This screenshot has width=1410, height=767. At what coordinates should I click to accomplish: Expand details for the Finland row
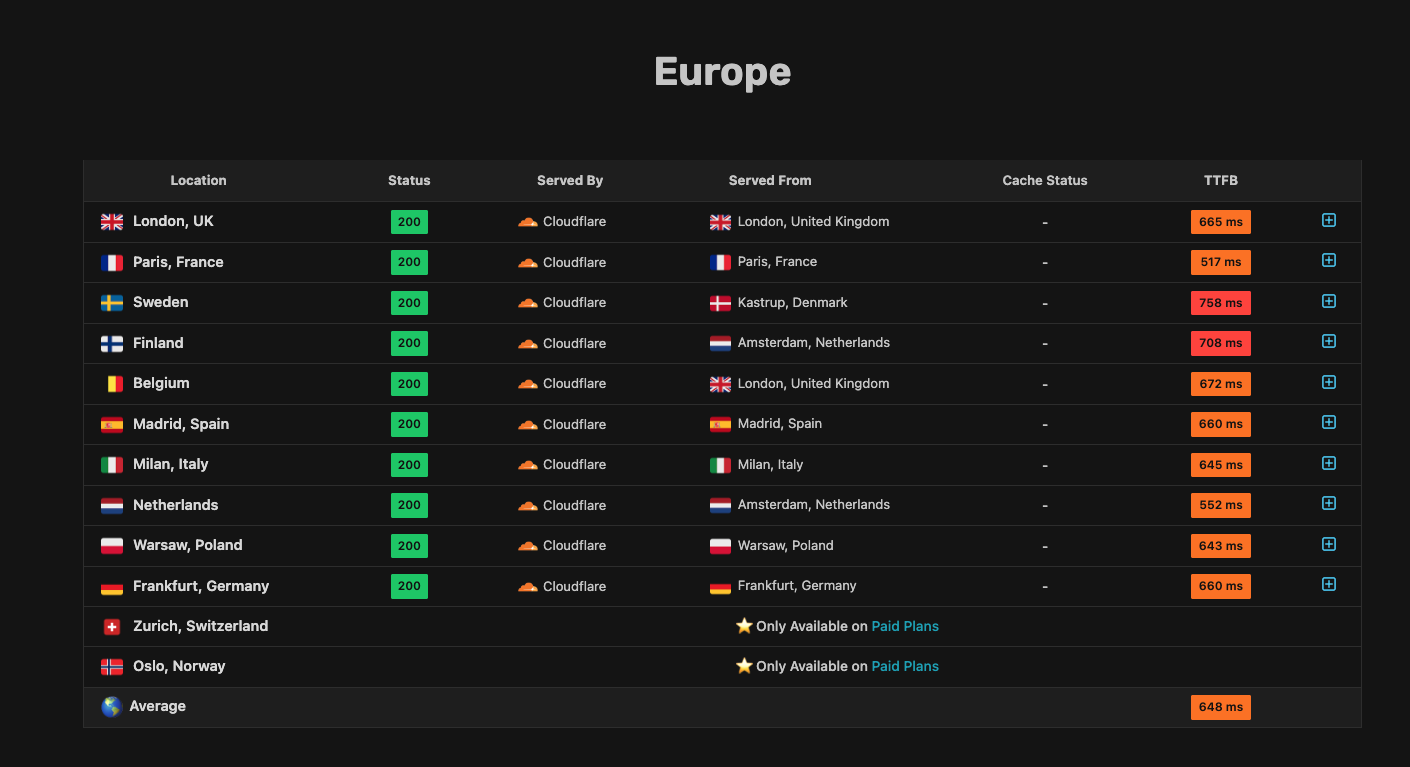1329,341
